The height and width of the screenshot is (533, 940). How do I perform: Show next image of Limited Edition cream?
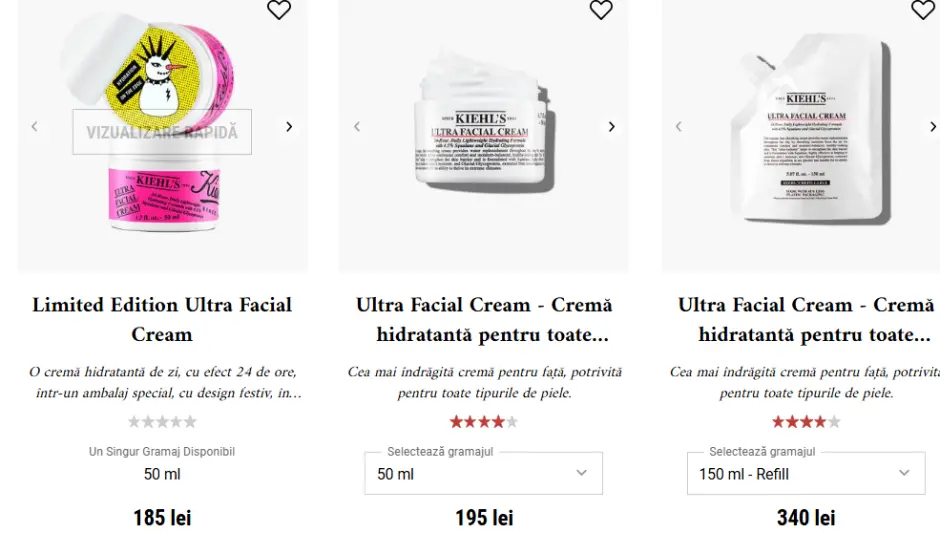tap(289, 127)
